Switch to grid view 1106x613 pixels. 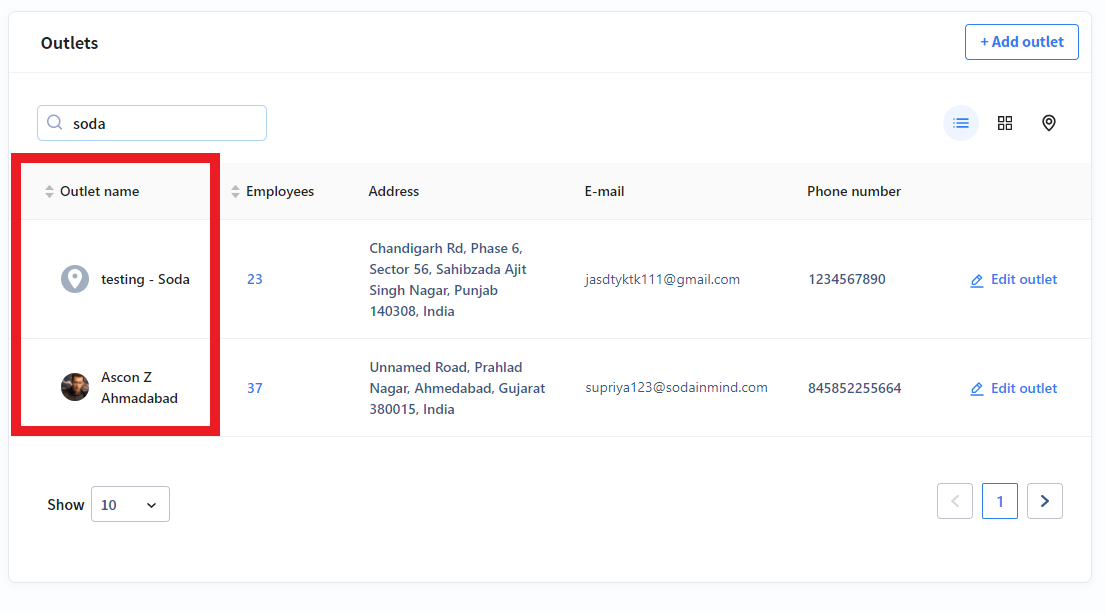pyautogui.click(x=1005, y=122)
